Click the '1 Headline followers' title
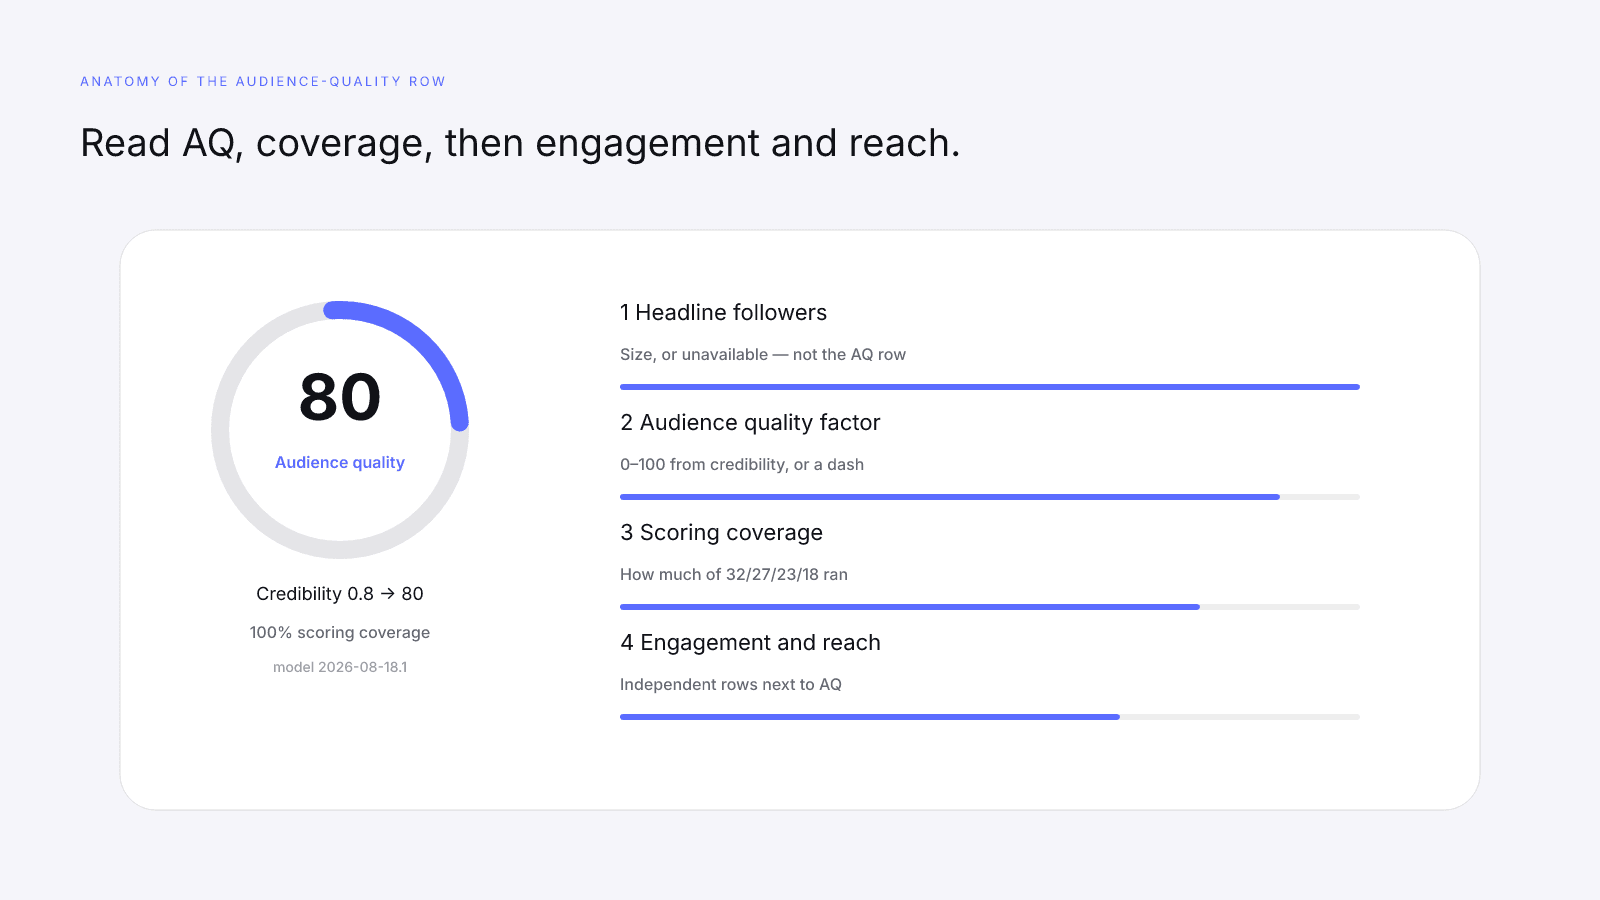This screenshot has height=900, width=1600. click(723, 313)
